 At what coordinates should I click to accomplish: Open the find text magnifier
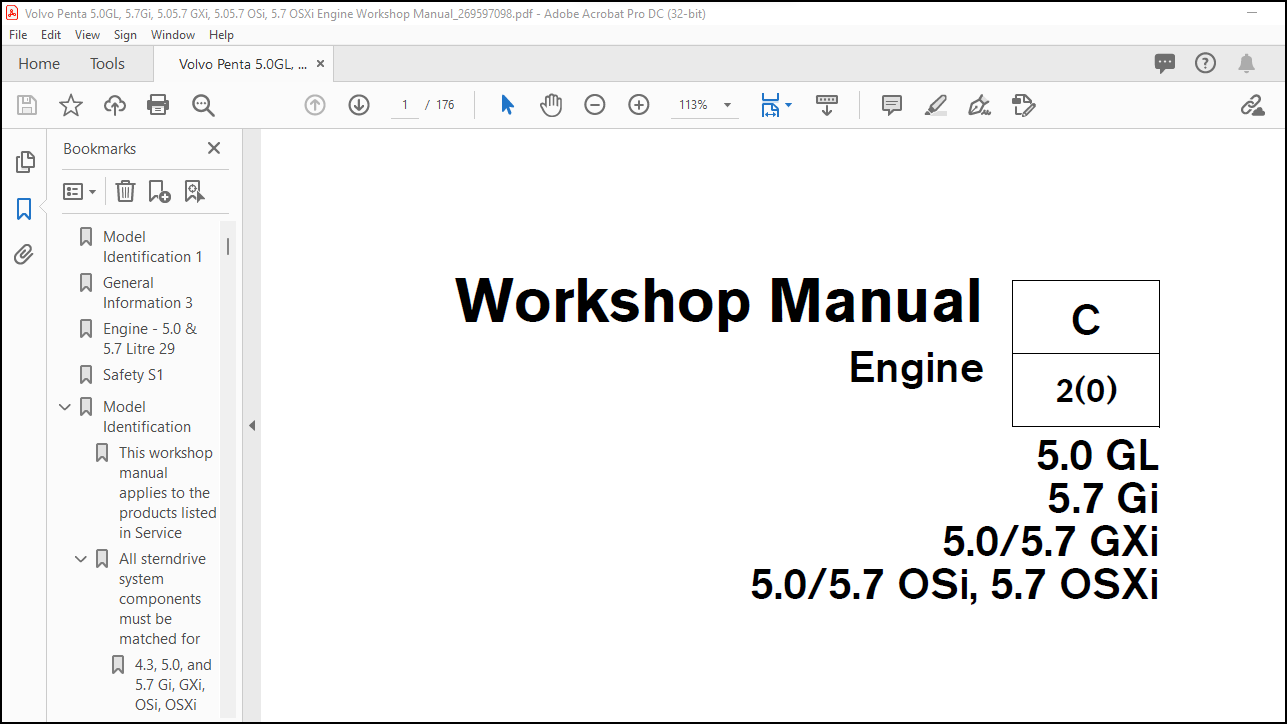[203, 105]
